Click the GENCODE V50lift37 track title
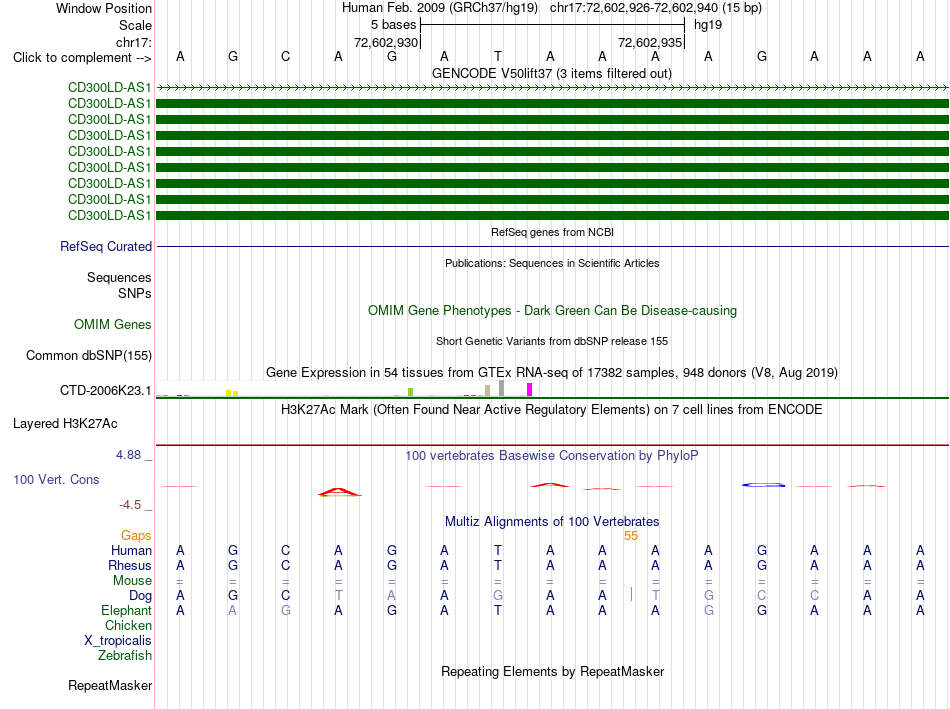Viewport: 950px width, 709px height. 551,73
